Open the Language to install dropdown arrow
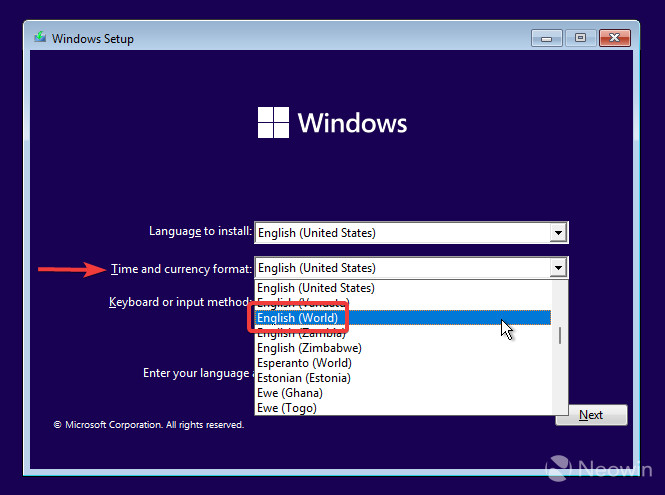The height and width of the screenshot is (495, 665). click(x=558, y=232)
